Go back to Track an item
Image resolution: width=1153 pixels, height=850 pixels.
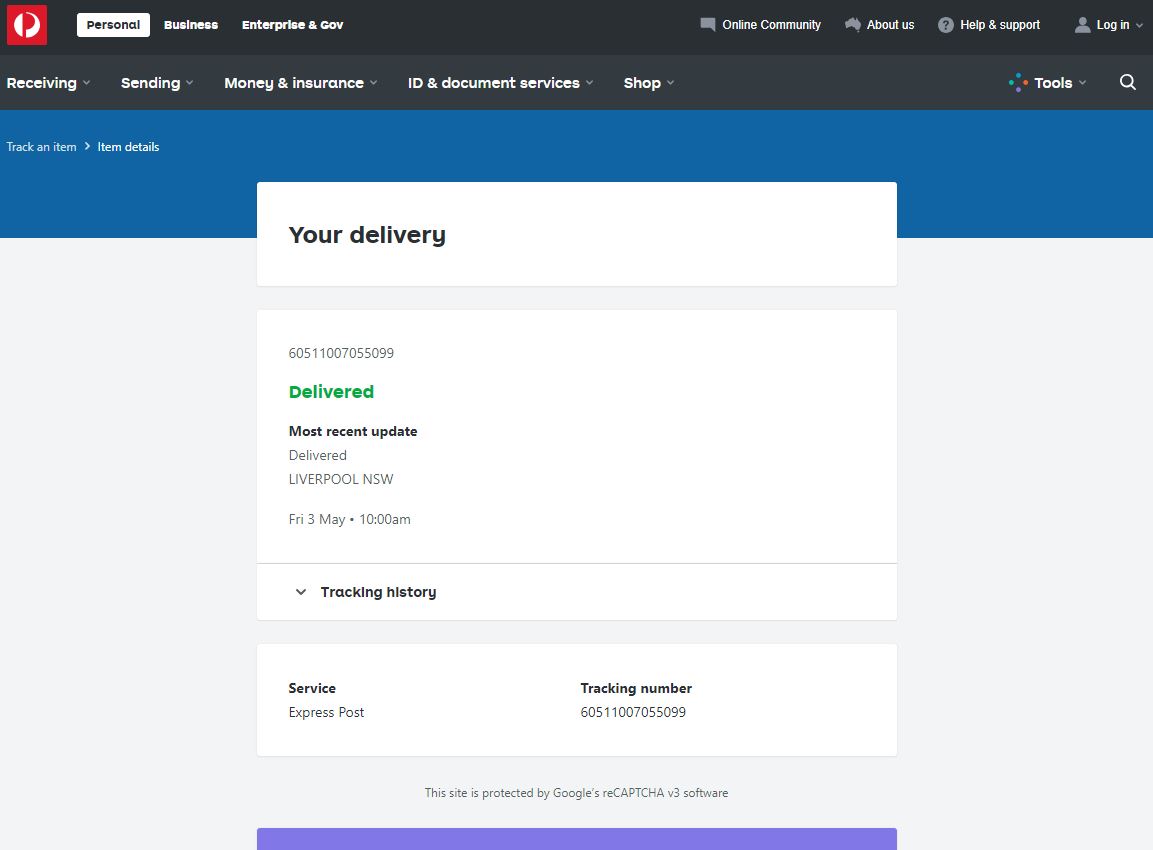point(41,147)
